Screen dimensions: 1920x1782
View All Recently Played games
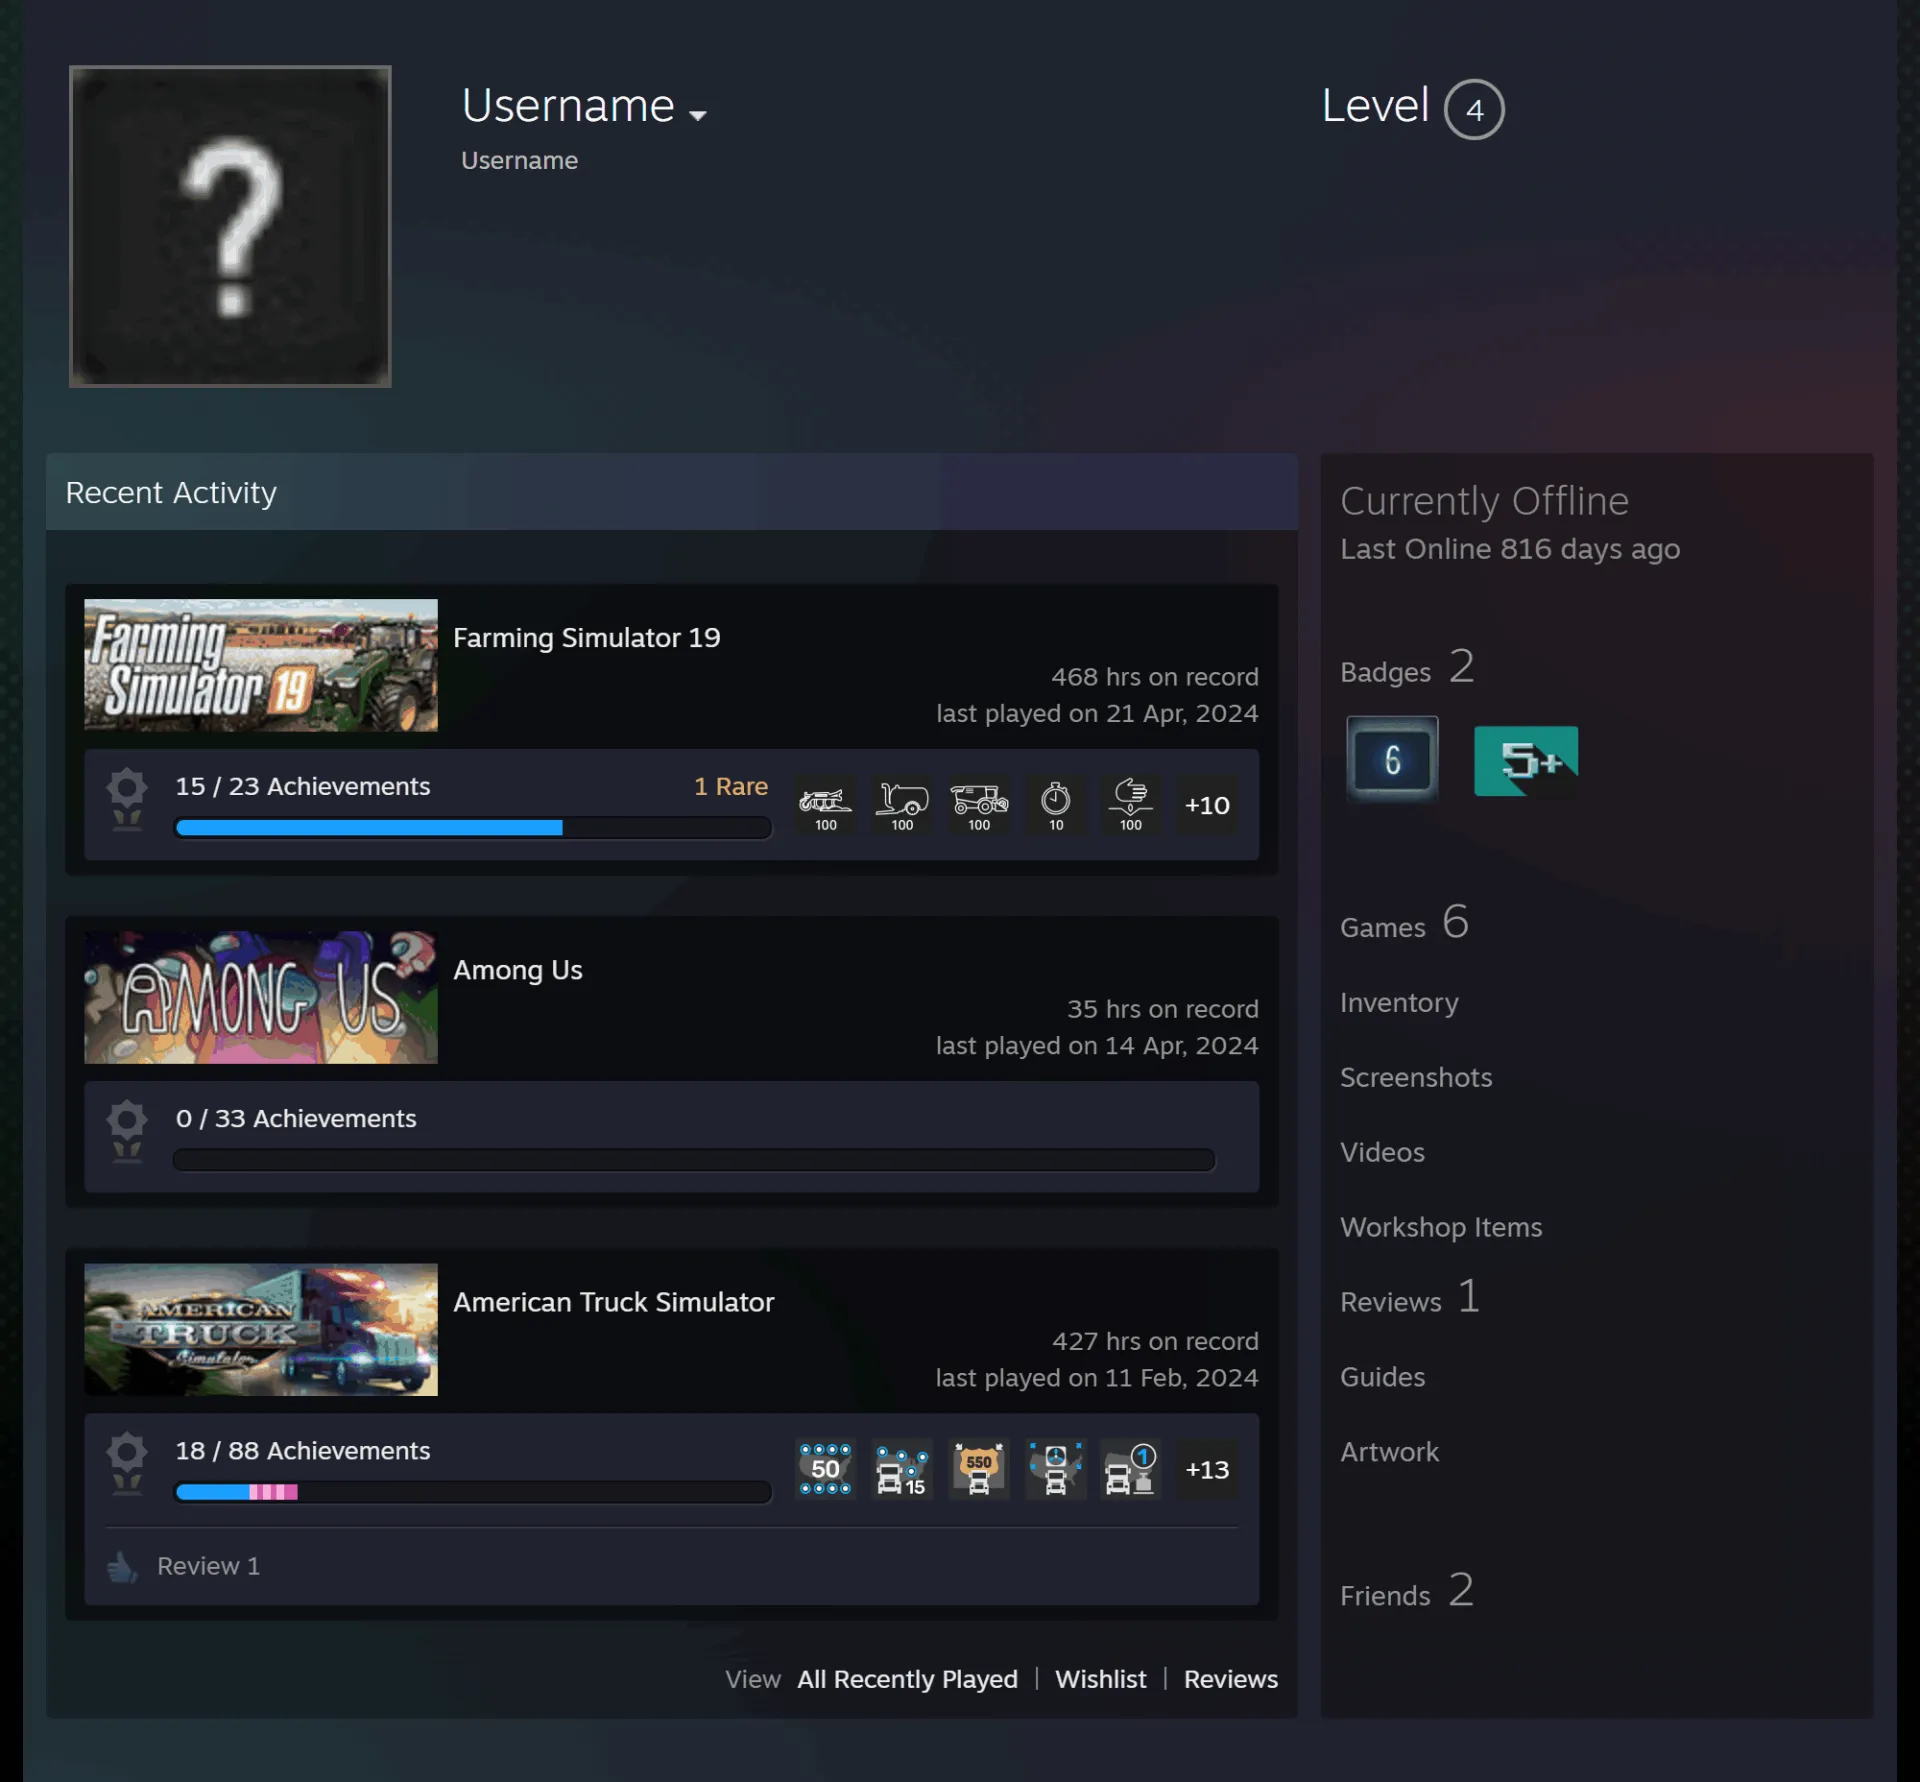[907, 1679]
